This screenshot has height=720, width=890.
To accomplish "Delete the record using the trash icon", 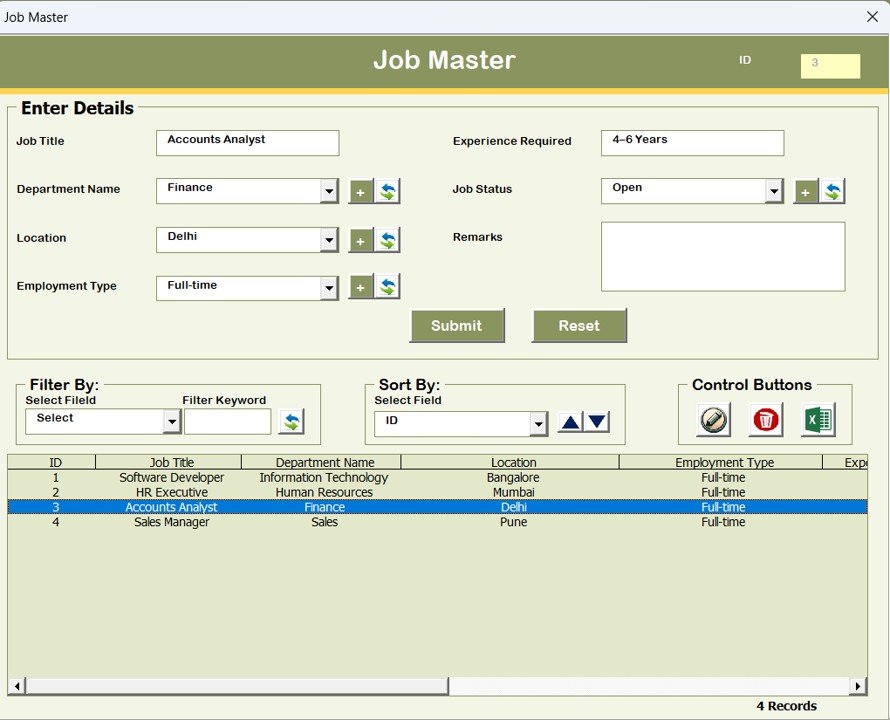I will pyautogui.click(x=766, y=421).
